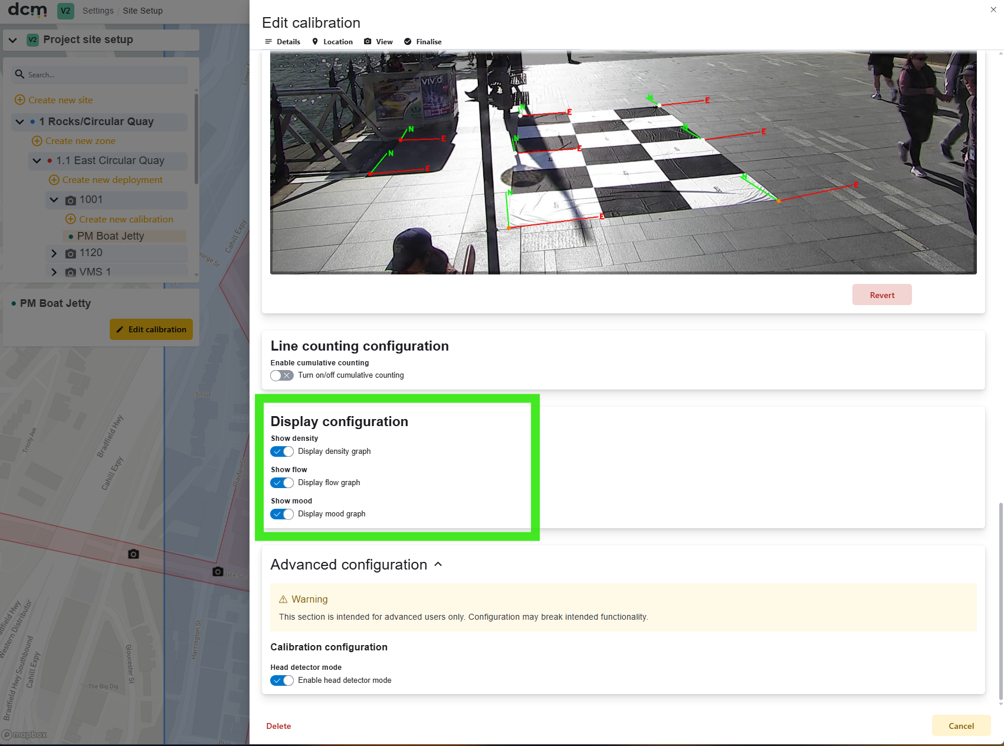1004x746 pixels.
Task: Turn off head detector mode
Action: point(282,681)
